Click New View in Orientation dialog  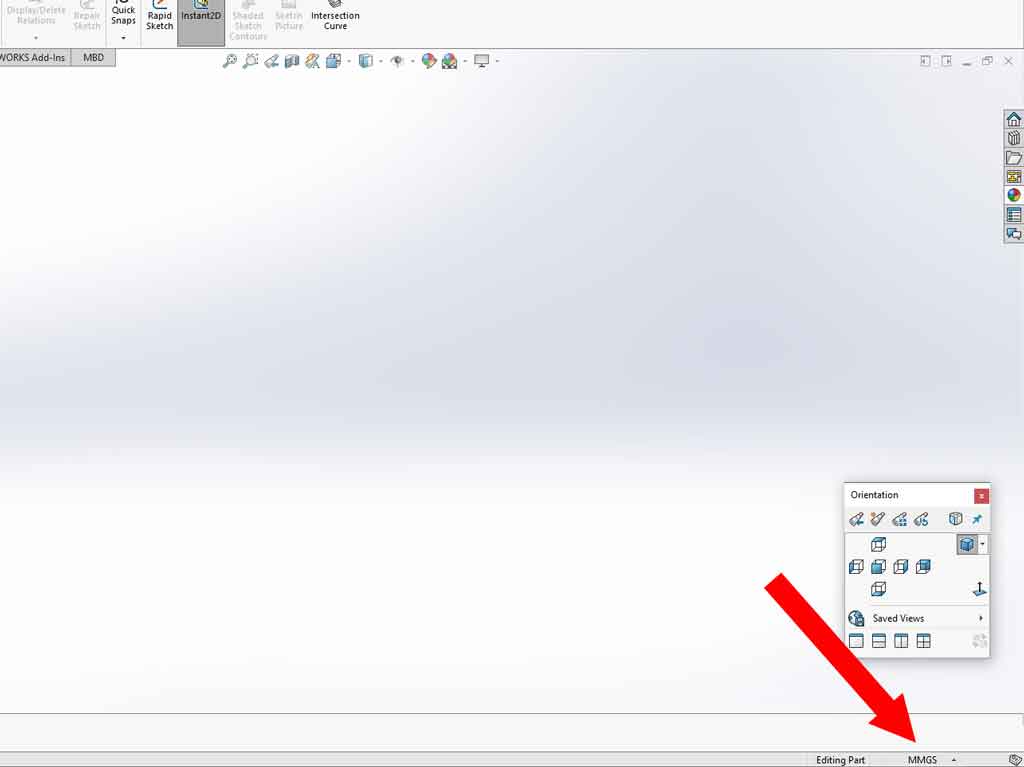tap(878, 519)
